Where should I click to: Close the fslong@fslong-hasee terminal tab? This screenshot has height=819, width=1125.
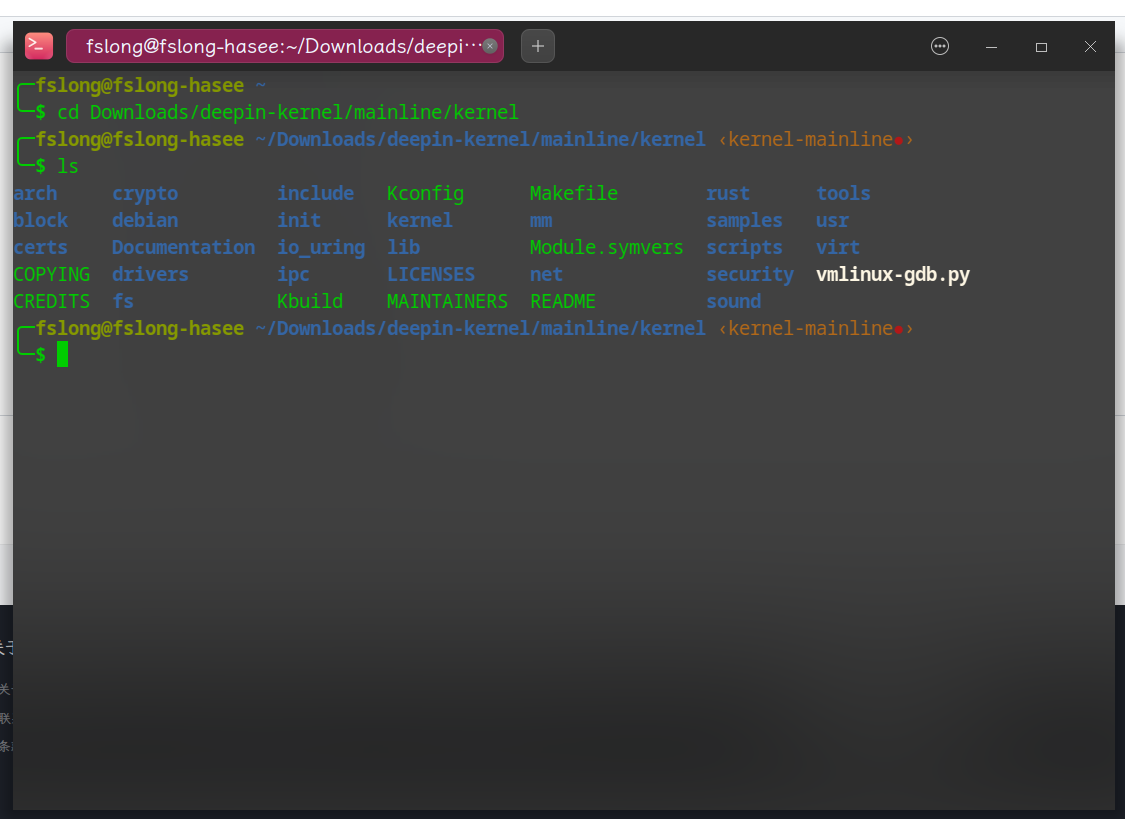coord(490,46)
